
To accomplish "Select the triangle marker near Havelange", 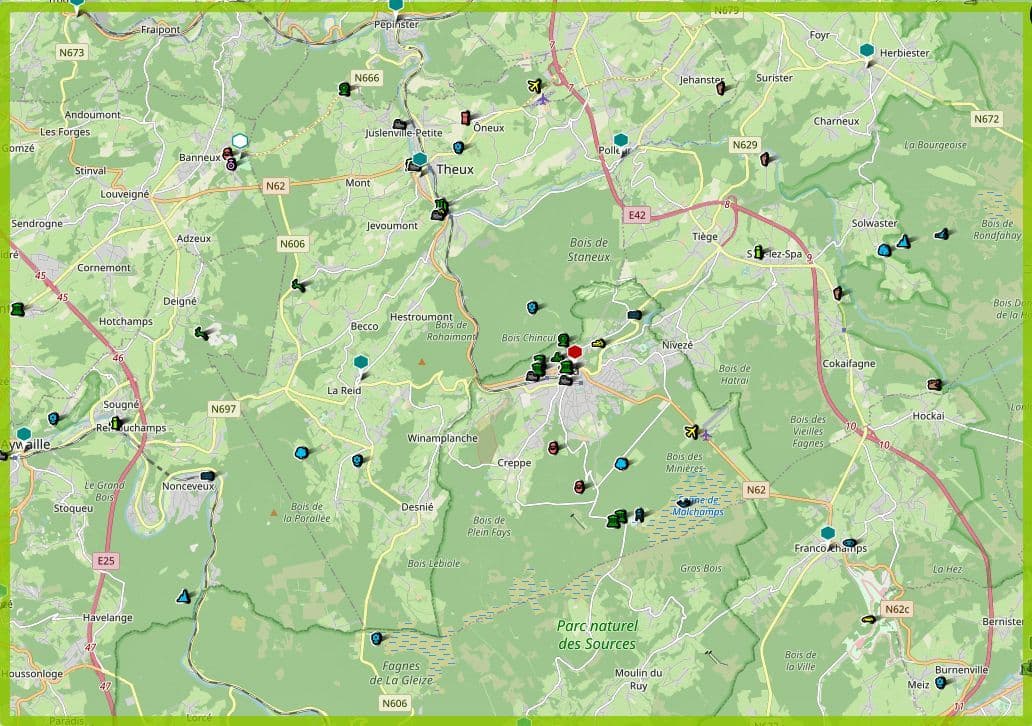I will point(183,595).
